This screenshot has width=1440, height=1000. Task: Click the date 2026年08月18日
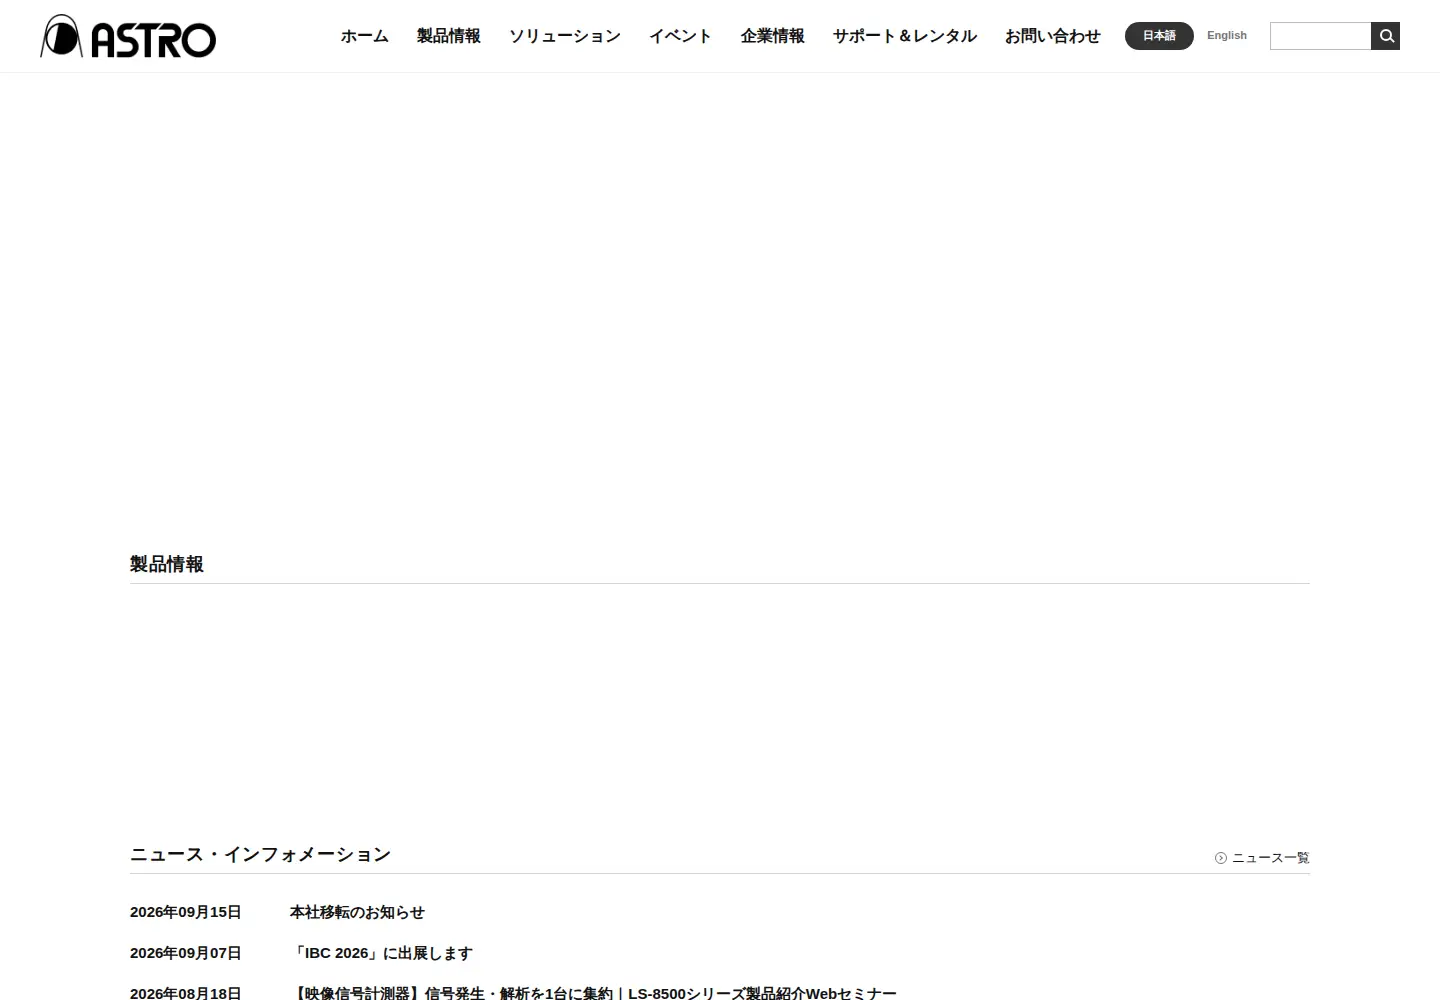click(x=186, y=993)
